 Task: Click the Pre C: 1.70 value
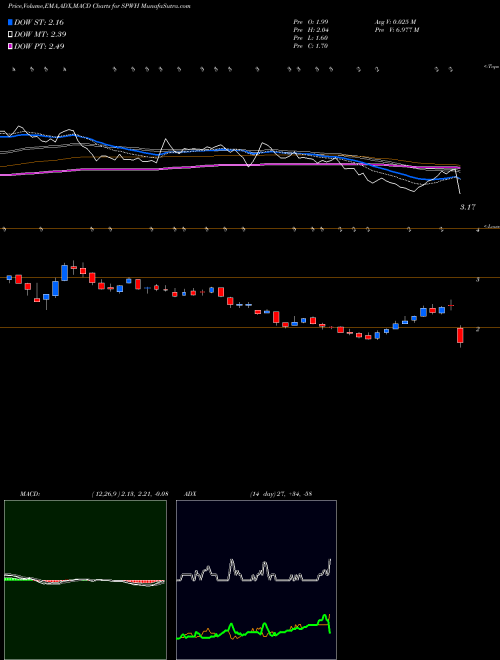pos(311,46)
